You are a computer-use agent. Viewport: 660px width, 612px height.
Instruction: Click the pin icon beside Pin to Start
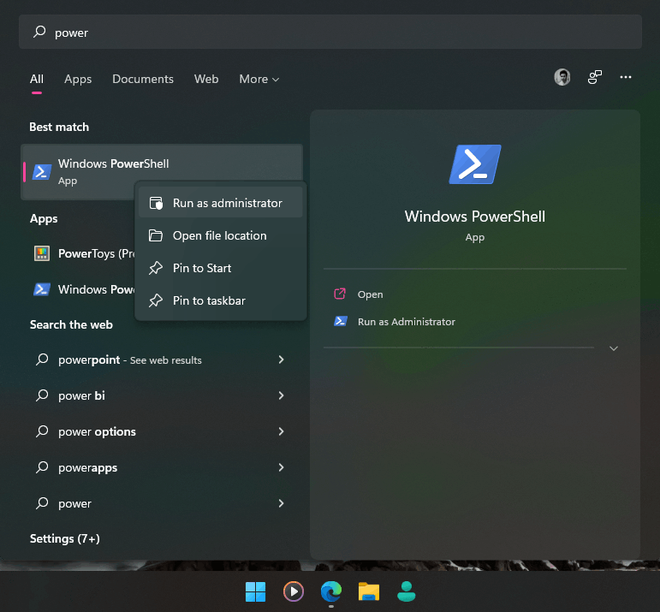coord(156,268)
